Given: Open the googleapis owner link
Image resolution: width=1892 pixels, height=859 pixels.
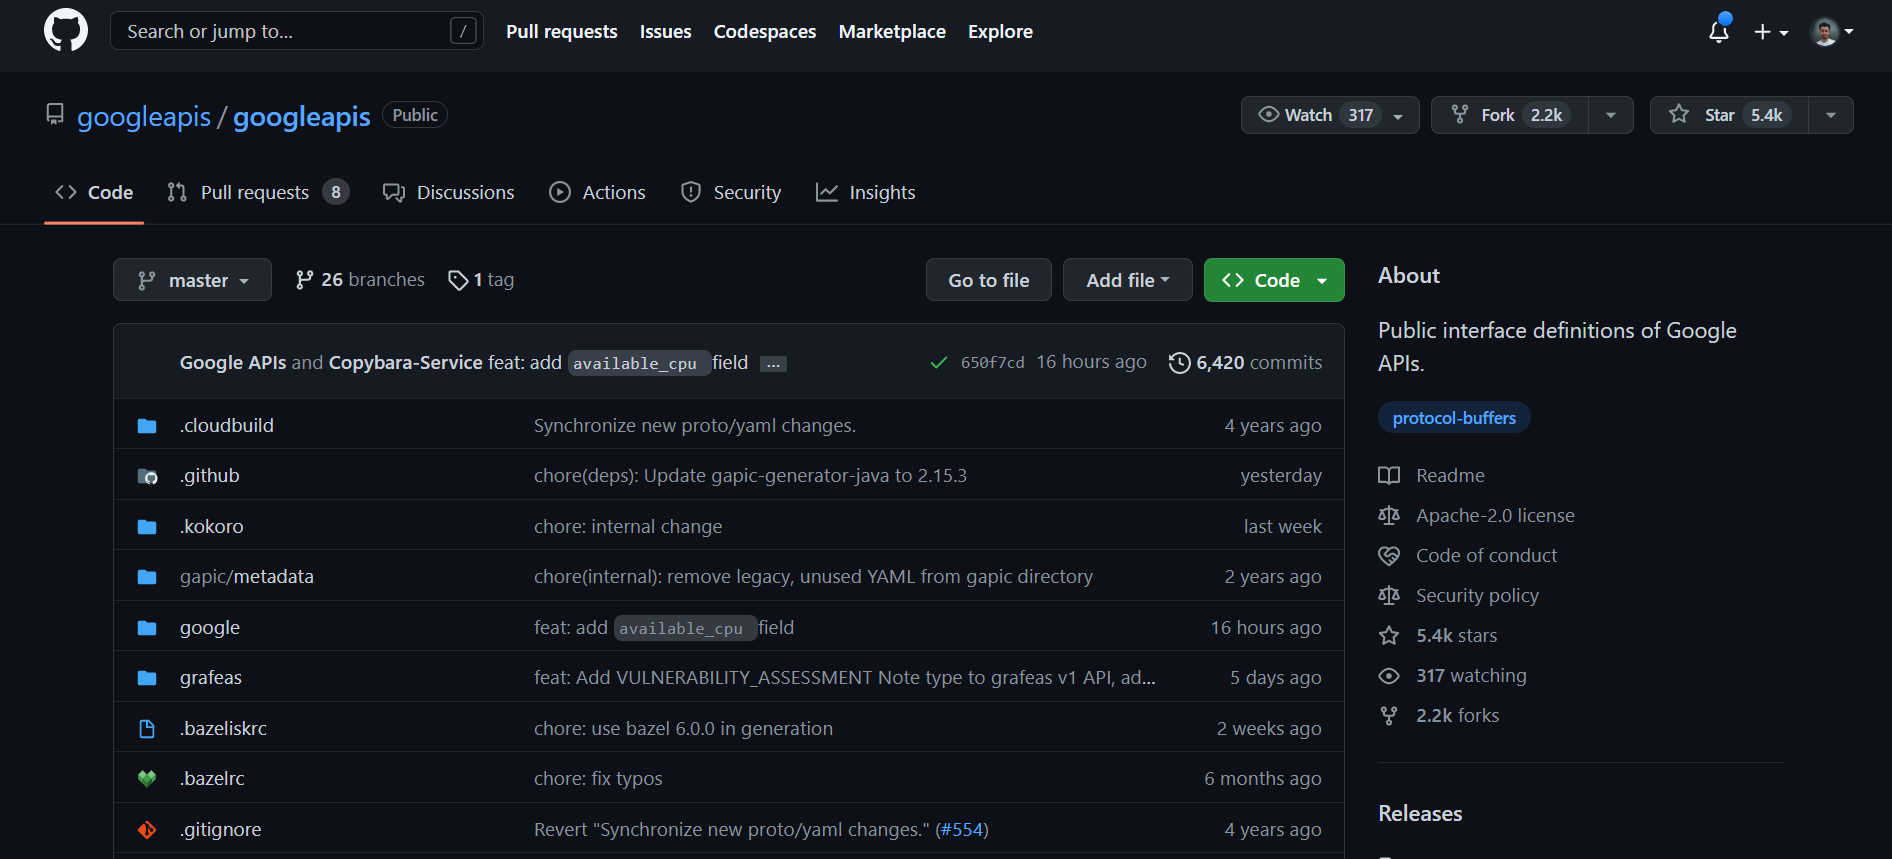Looking at the screenshot, I should click(x=144, y=117).
